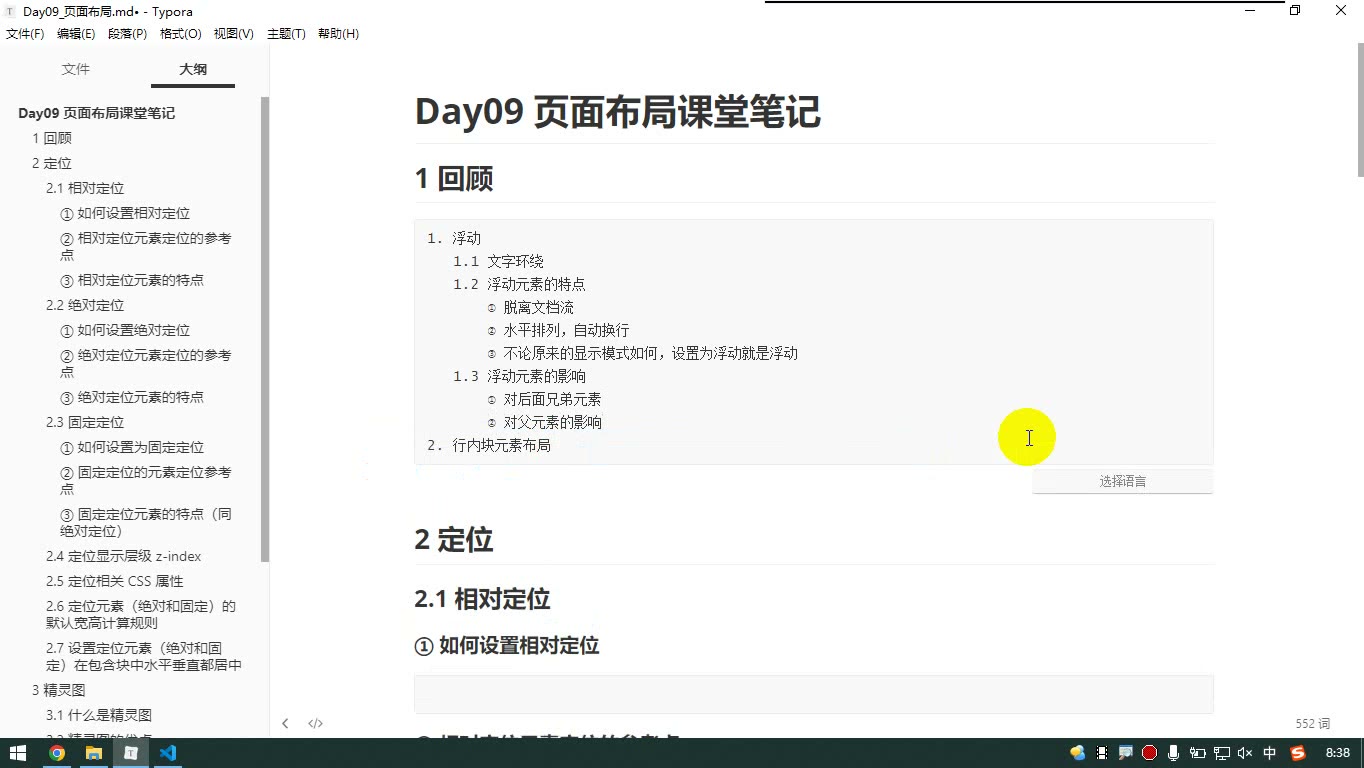This screenshot has height=768, width=1364.
Task: Open the 格式(O) menu
Action: [181, 34]
